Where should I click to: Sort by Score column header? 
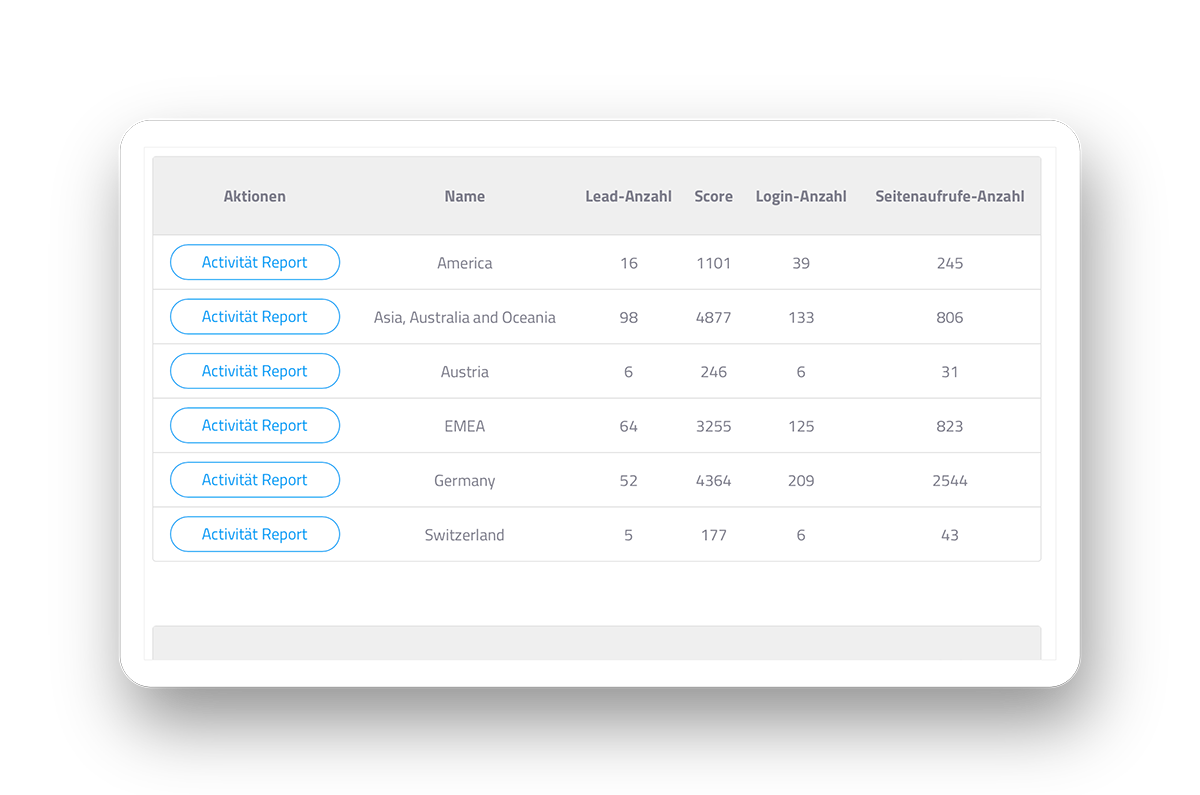pos(714,196)
